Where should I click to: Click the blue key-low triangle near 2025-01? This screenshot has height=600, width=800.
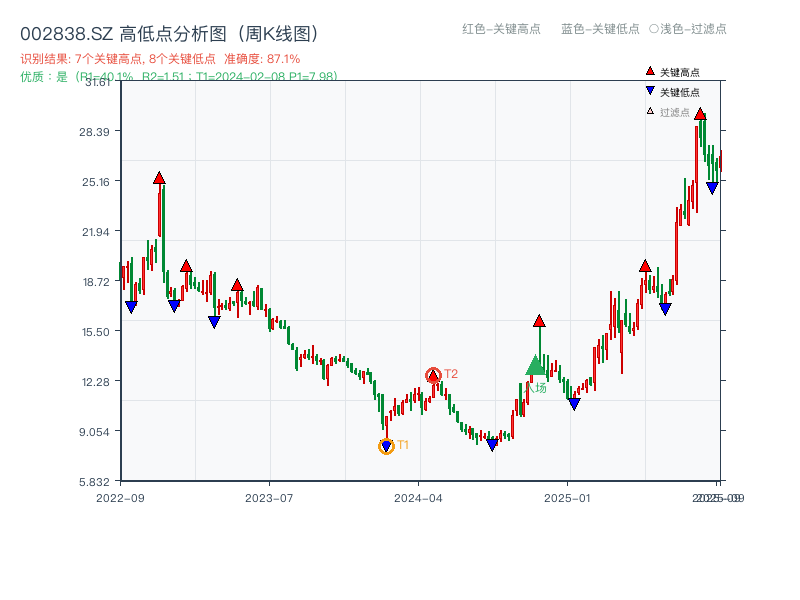(x=574, y=404)
